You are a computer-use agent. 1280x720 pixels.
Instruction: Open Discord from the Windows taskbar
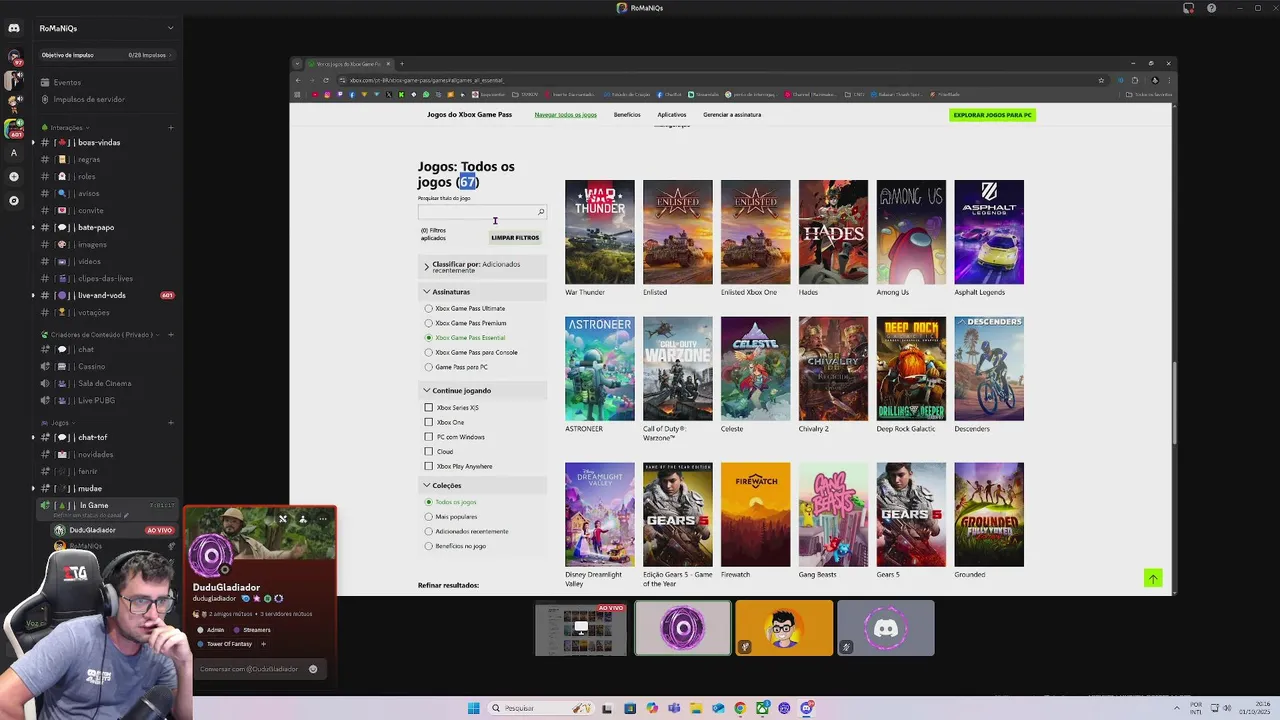806,708
